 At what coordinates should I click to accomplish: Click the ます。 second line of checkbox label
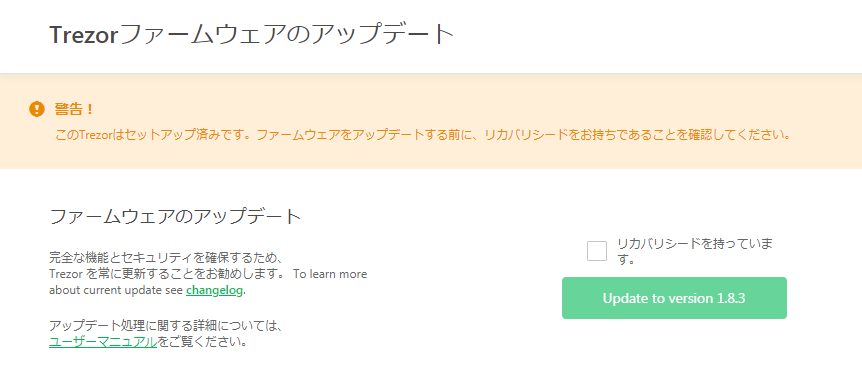pos(627,259)
